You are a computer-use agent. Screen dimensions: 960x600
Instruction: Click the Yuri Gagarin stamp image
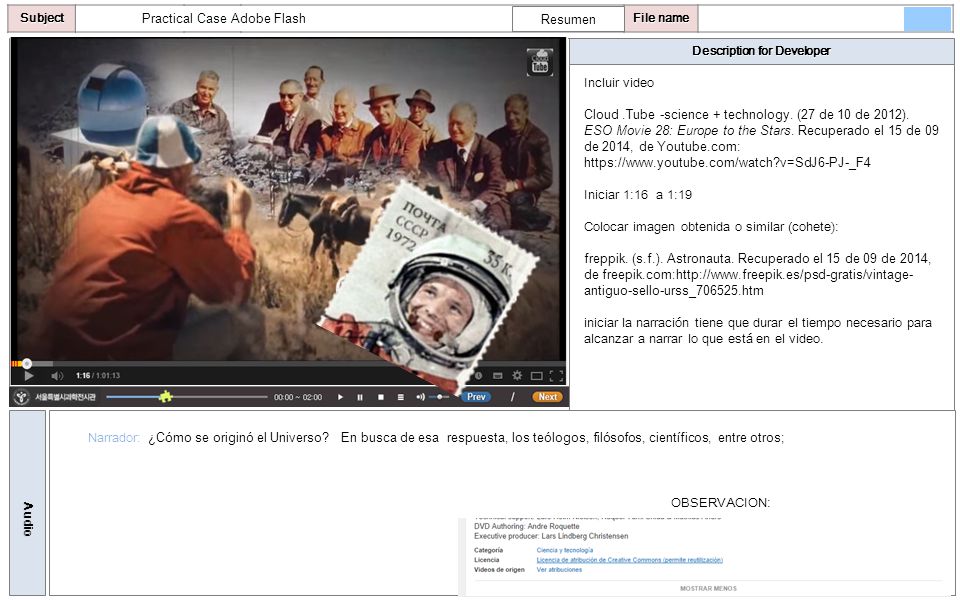click(427, 288)
